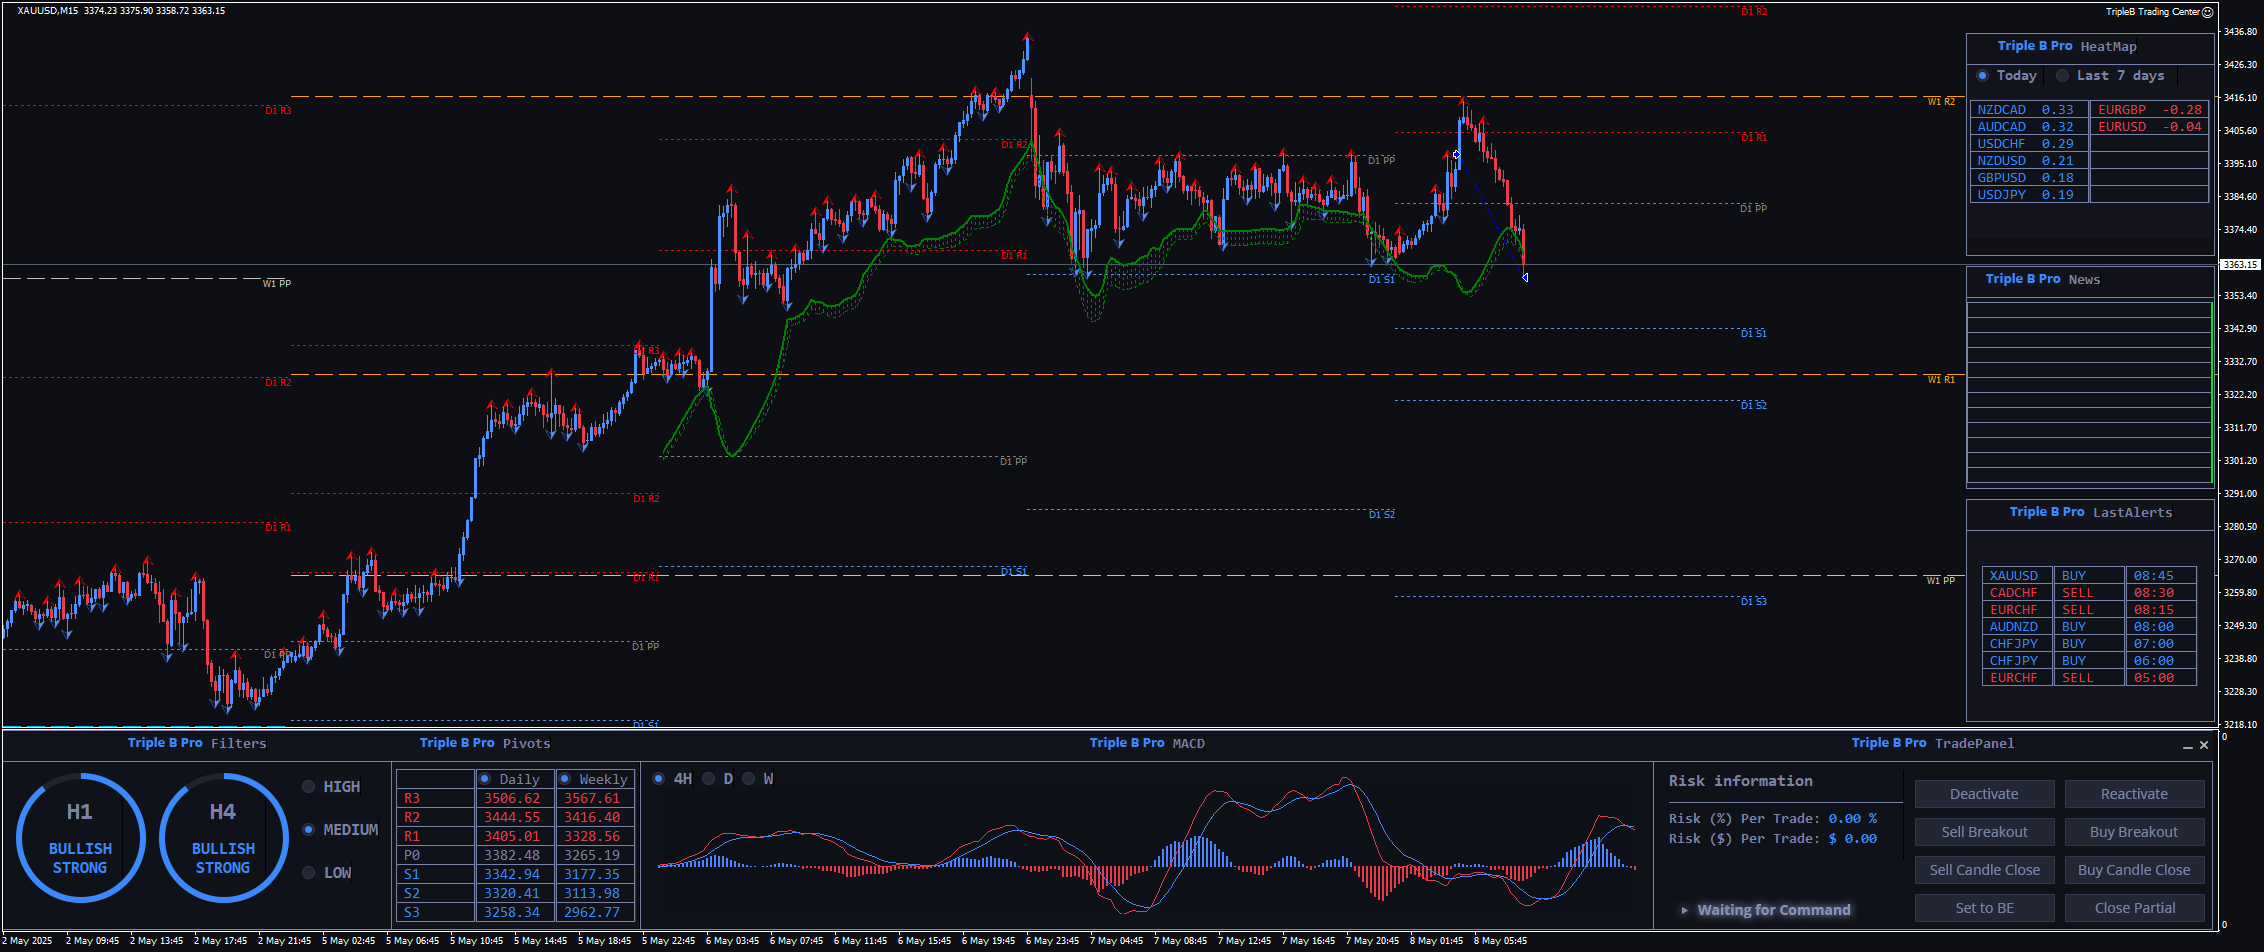Switch MACD to W timeframe
Viewport: 2264px width, 952px height.
(749, 779)
